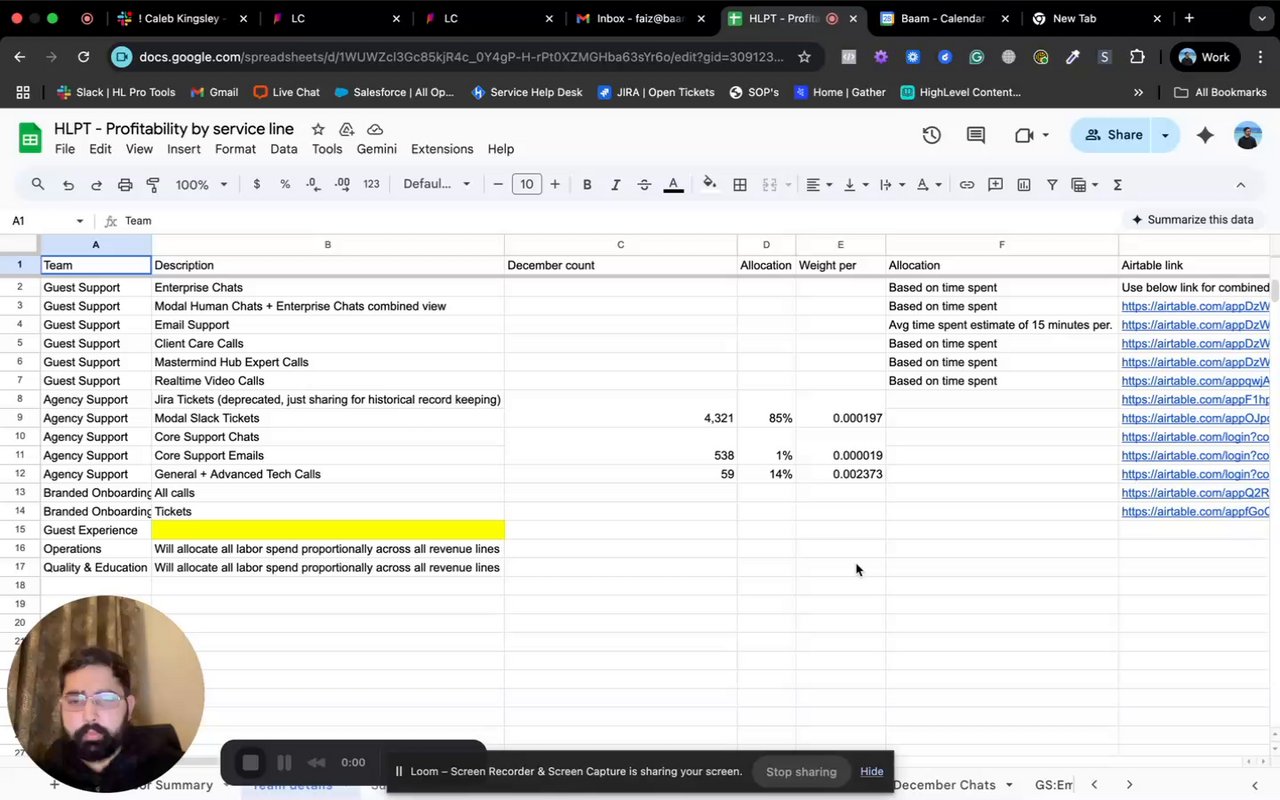Undo the last action
Image resolution: width=1280 pixels, height=800 pixels.
(68, 184)
